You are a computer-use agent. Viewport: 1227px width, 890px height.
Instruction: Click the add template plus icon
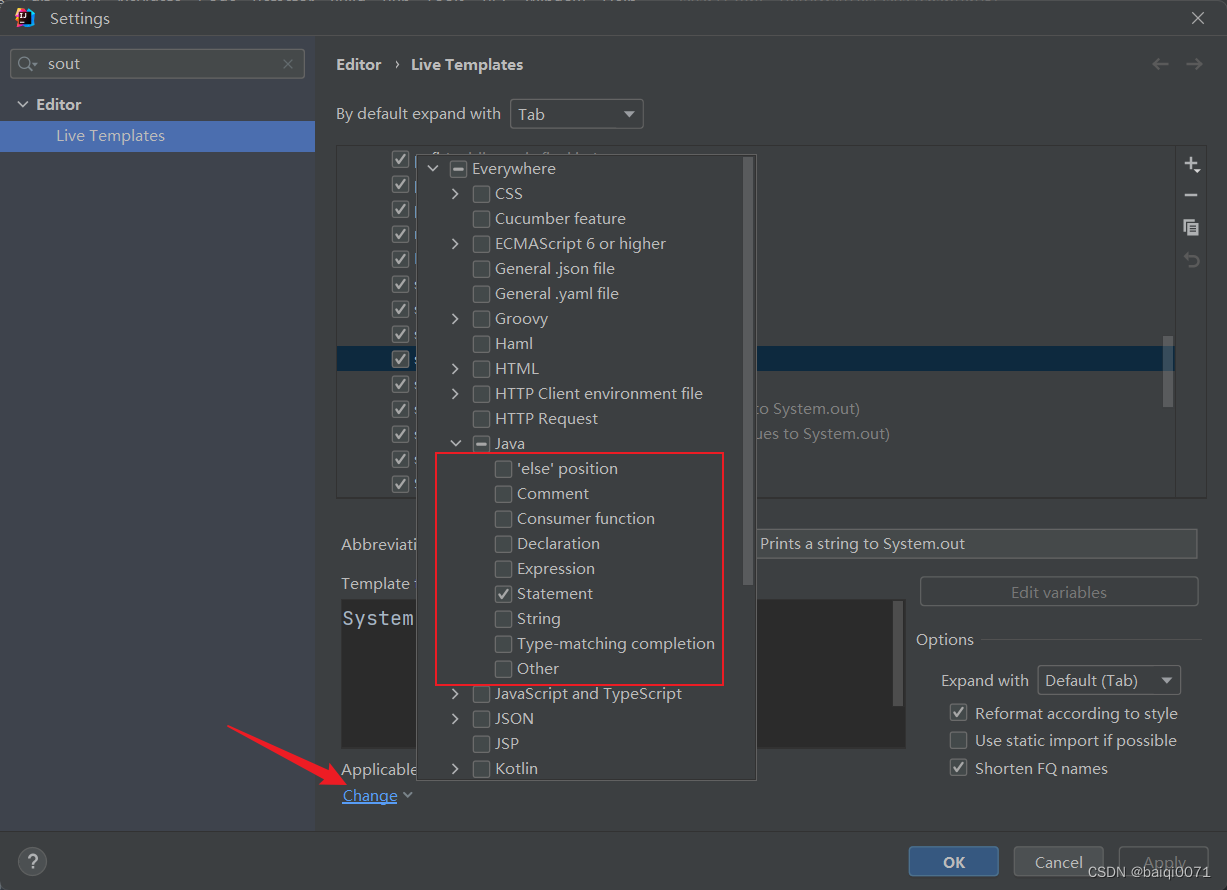1191,164
